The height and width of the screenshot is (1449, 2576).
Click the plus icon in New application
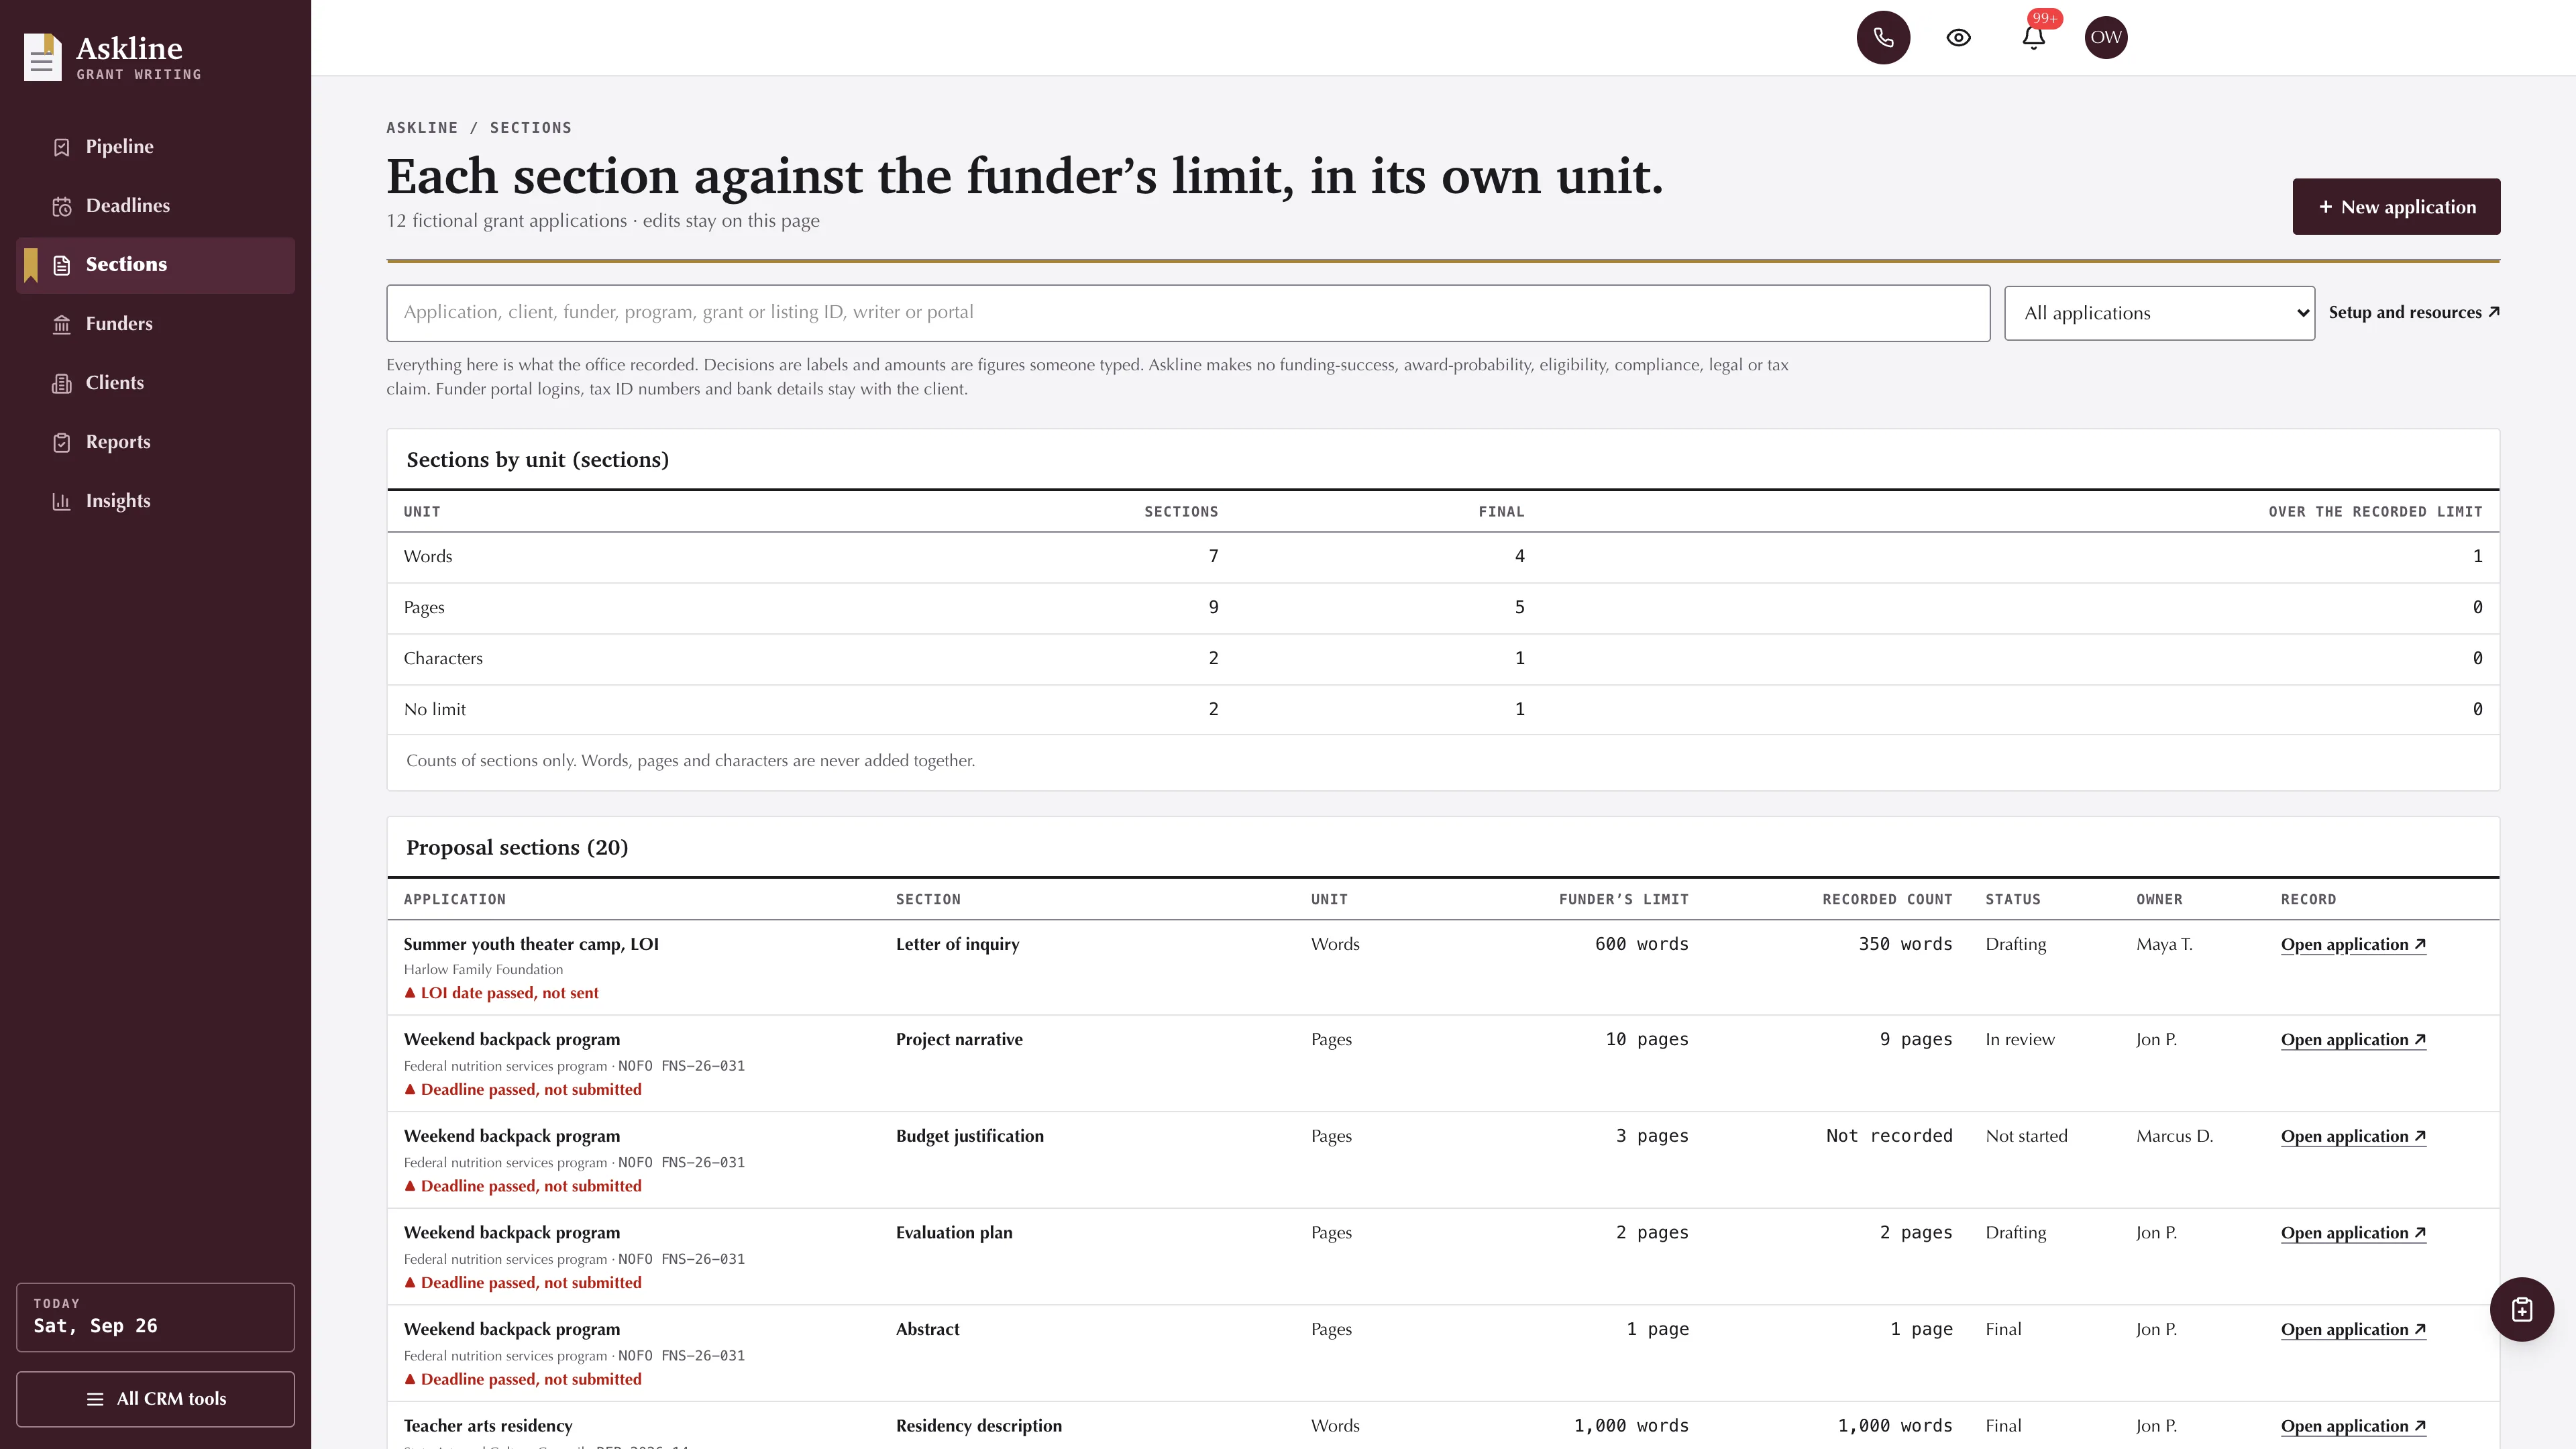pos(2325,207)
